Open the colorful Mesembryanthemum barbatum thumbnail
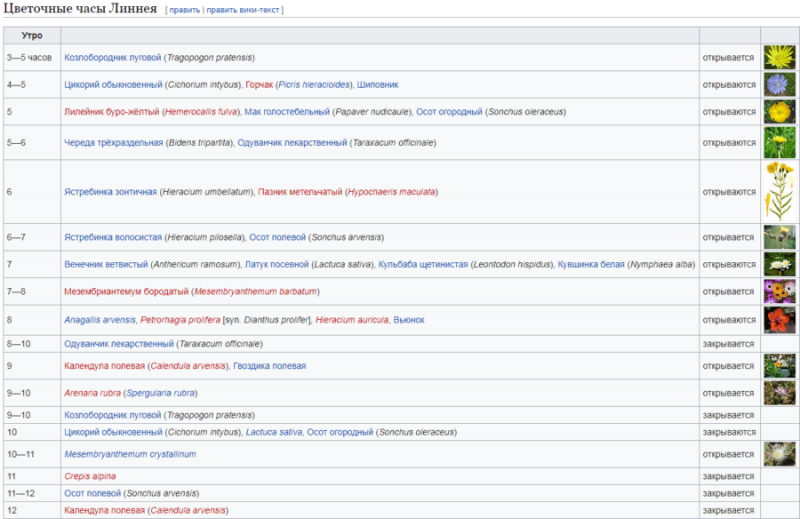The width and height of the screenshot is (800, 519). (x=780, y=291)
